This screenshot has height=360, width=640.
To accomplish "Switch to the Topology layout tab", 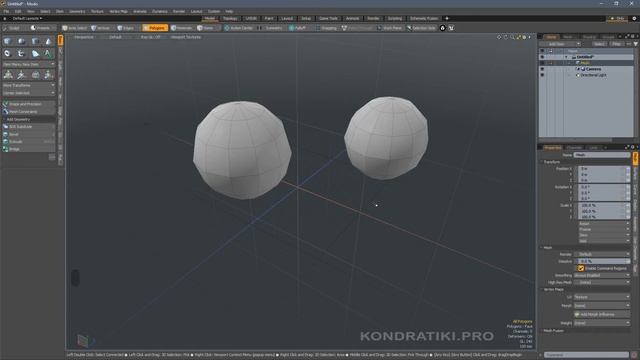I will [230, 18].
